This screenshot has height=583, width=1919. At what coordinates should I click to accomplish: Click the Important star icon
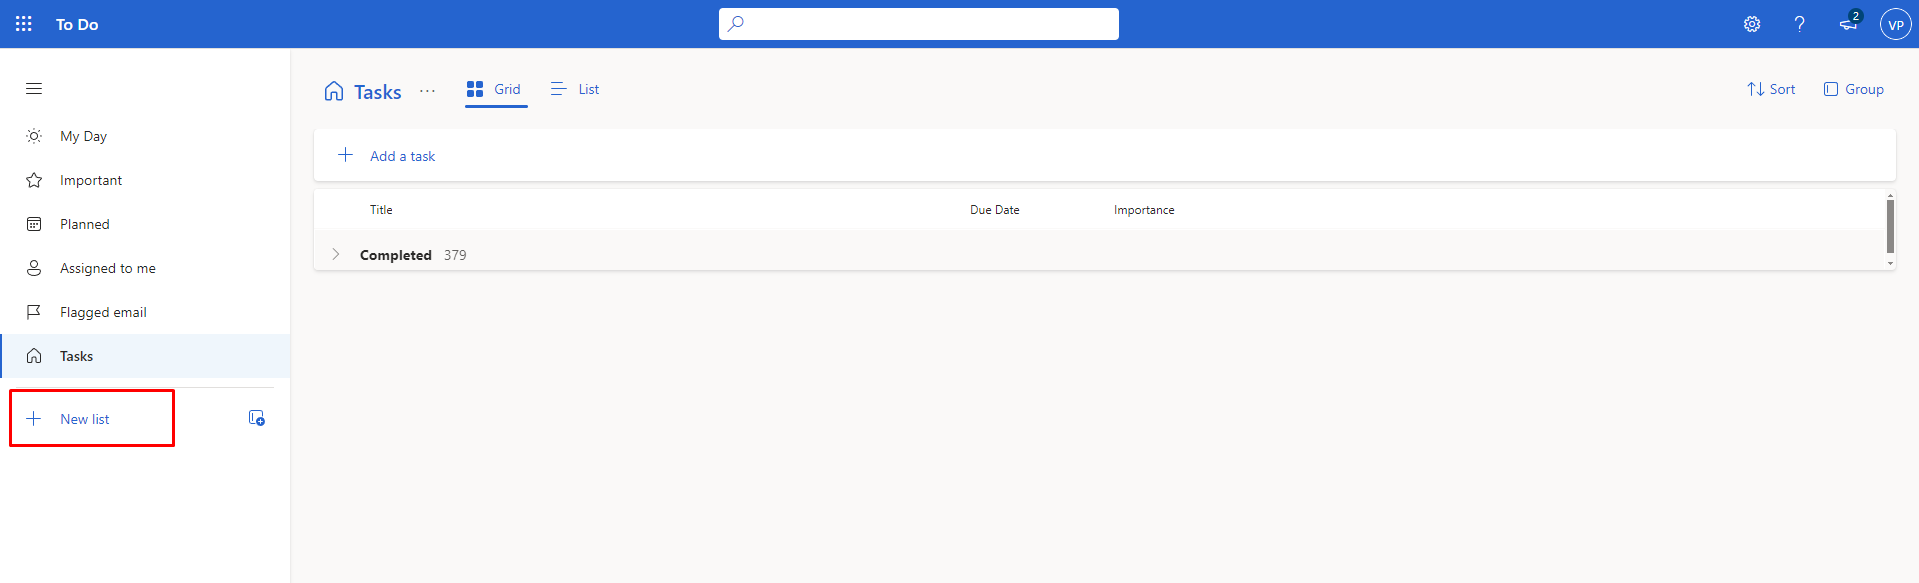[x=34, y=180]
